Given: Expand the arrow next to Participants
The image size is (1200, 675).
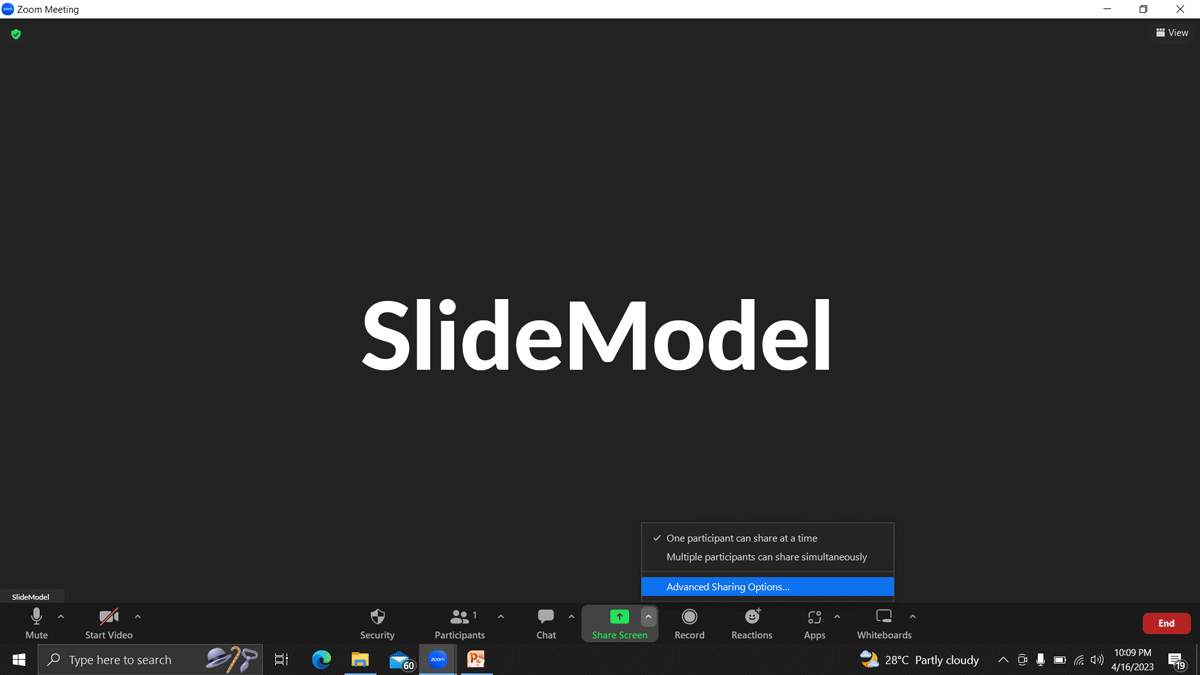Looking at the screenshot, I should [x=501, y=617].
